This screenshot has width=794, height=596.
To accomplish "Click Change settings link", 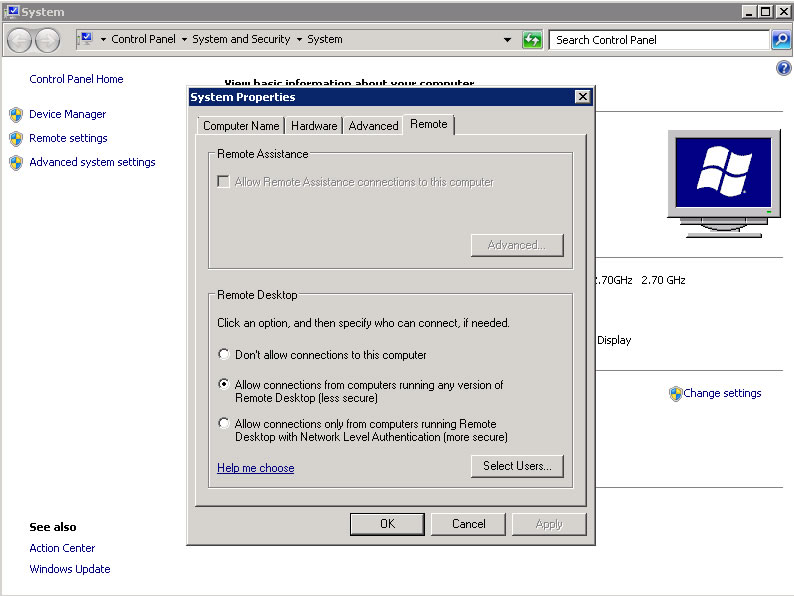I will 722,393.
